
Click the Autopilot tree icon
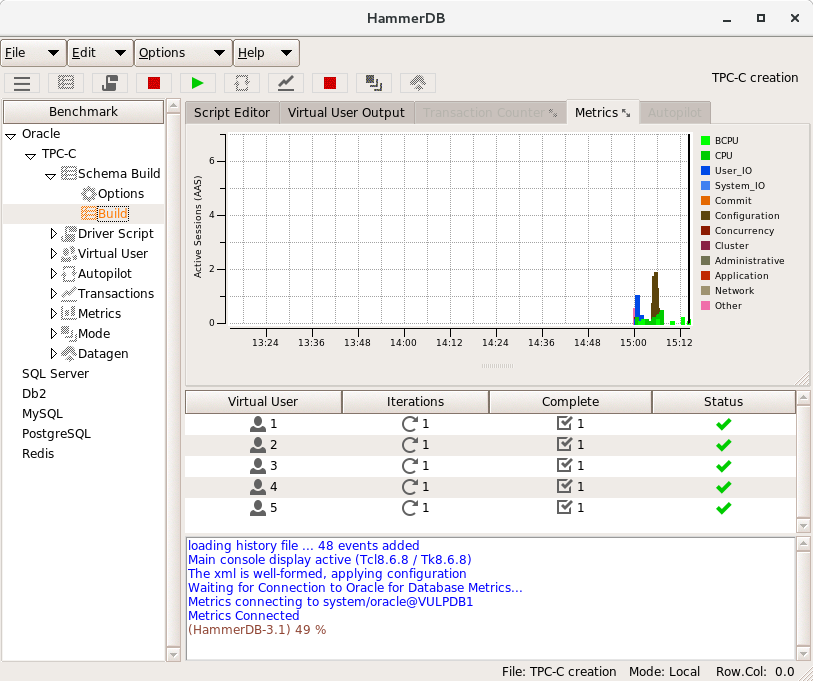(x=68, y=274)
